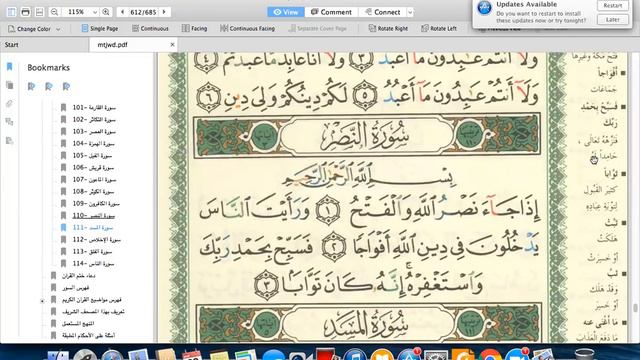Click Restart in the update notification
640x360 pixels.
[x=613, y=6]
